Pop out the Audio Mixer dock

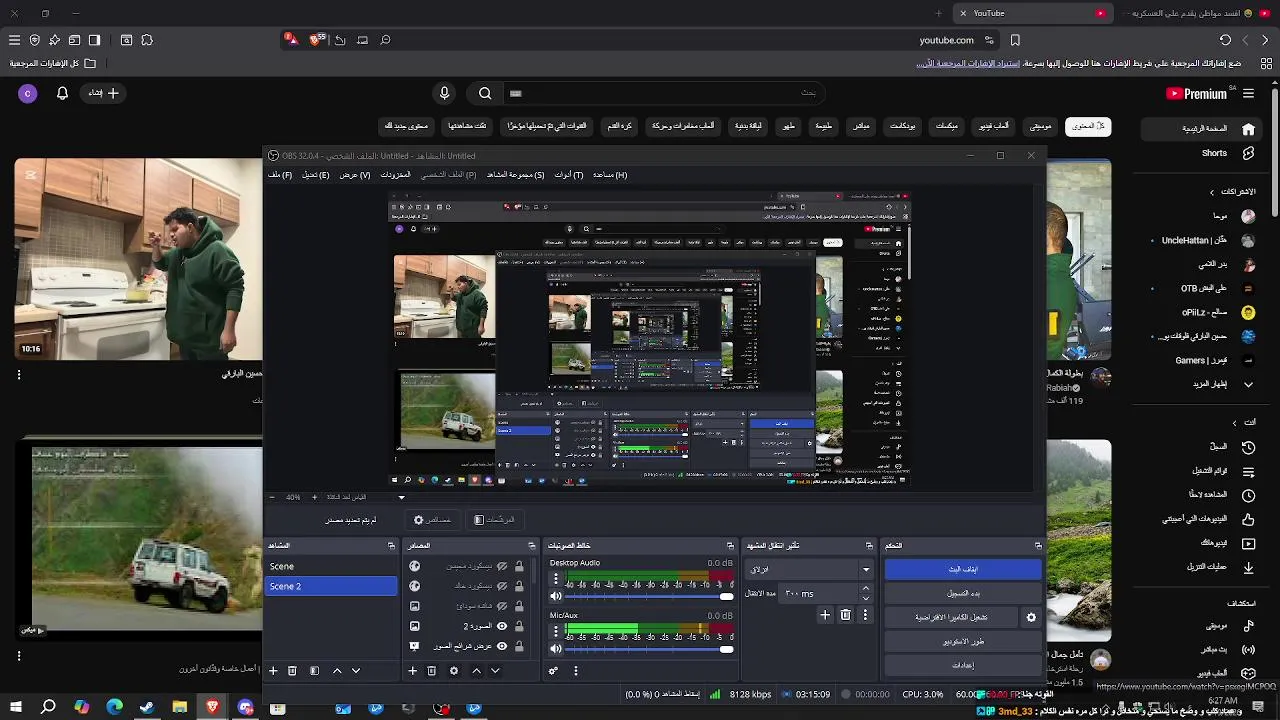(730, 546)
